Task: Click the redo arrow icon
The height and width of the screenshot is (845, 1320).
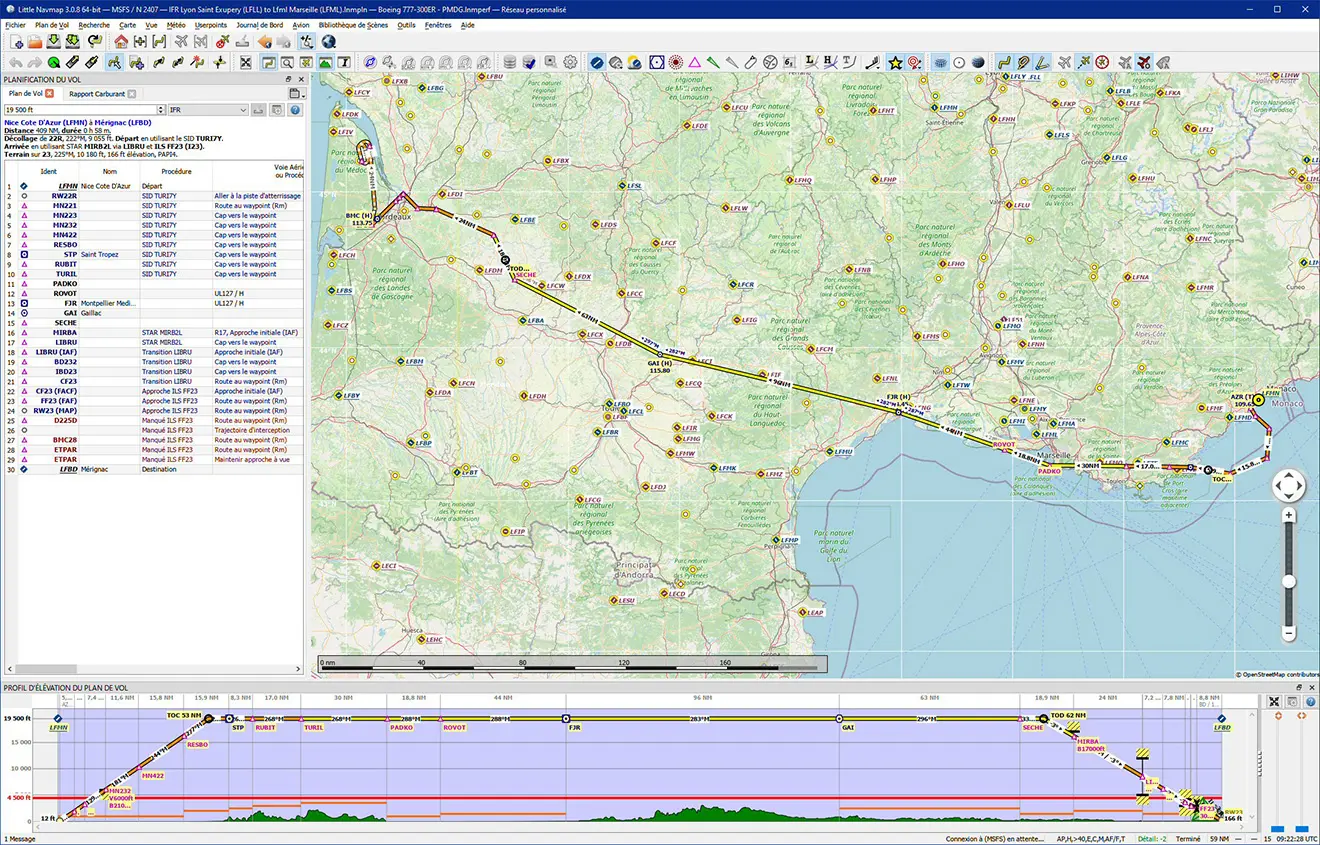Action: click(x=34, y=63)
